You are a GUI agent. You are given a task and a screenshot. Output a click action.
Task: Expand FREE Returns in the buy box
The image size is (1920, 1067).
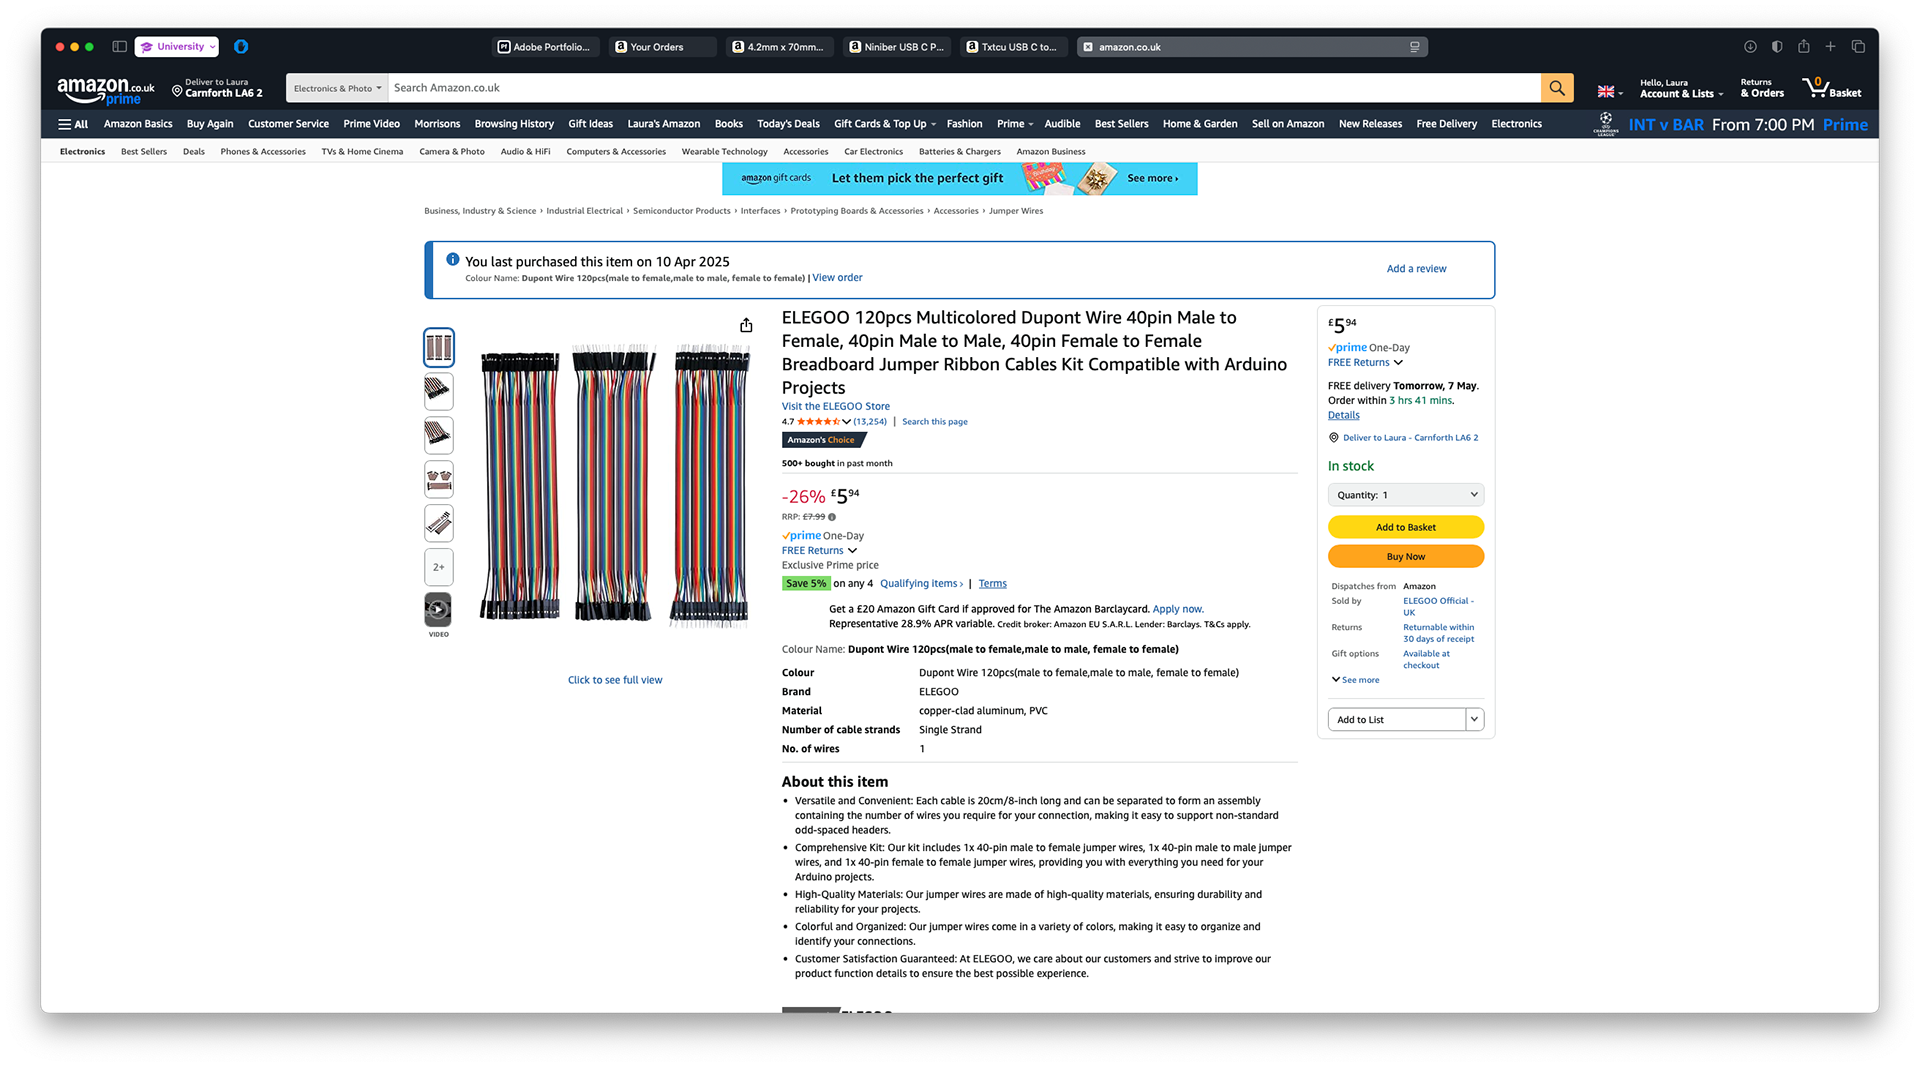click(x=1365, y=363)
